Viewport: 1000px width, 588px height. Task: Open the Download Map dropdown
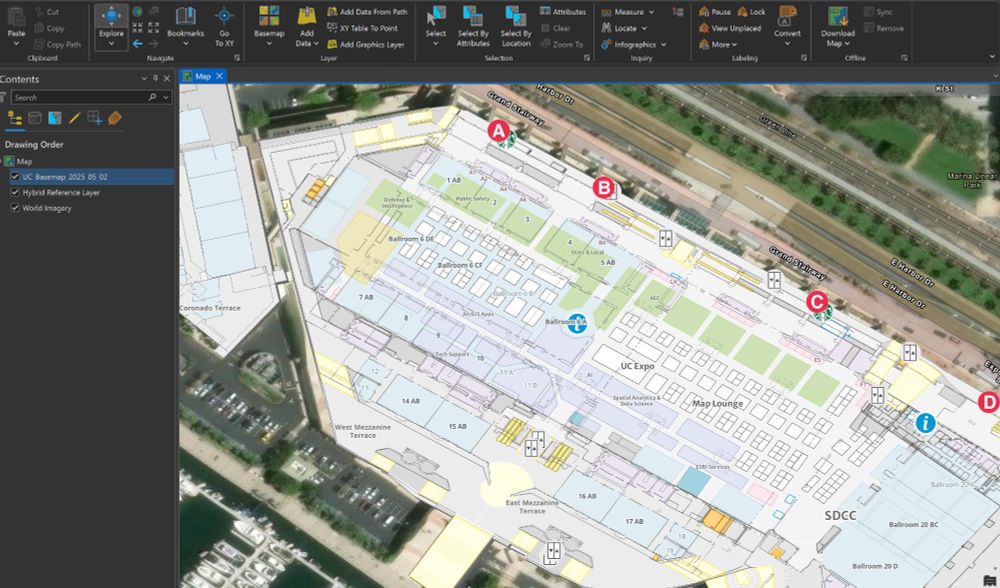tap(847, 44)
